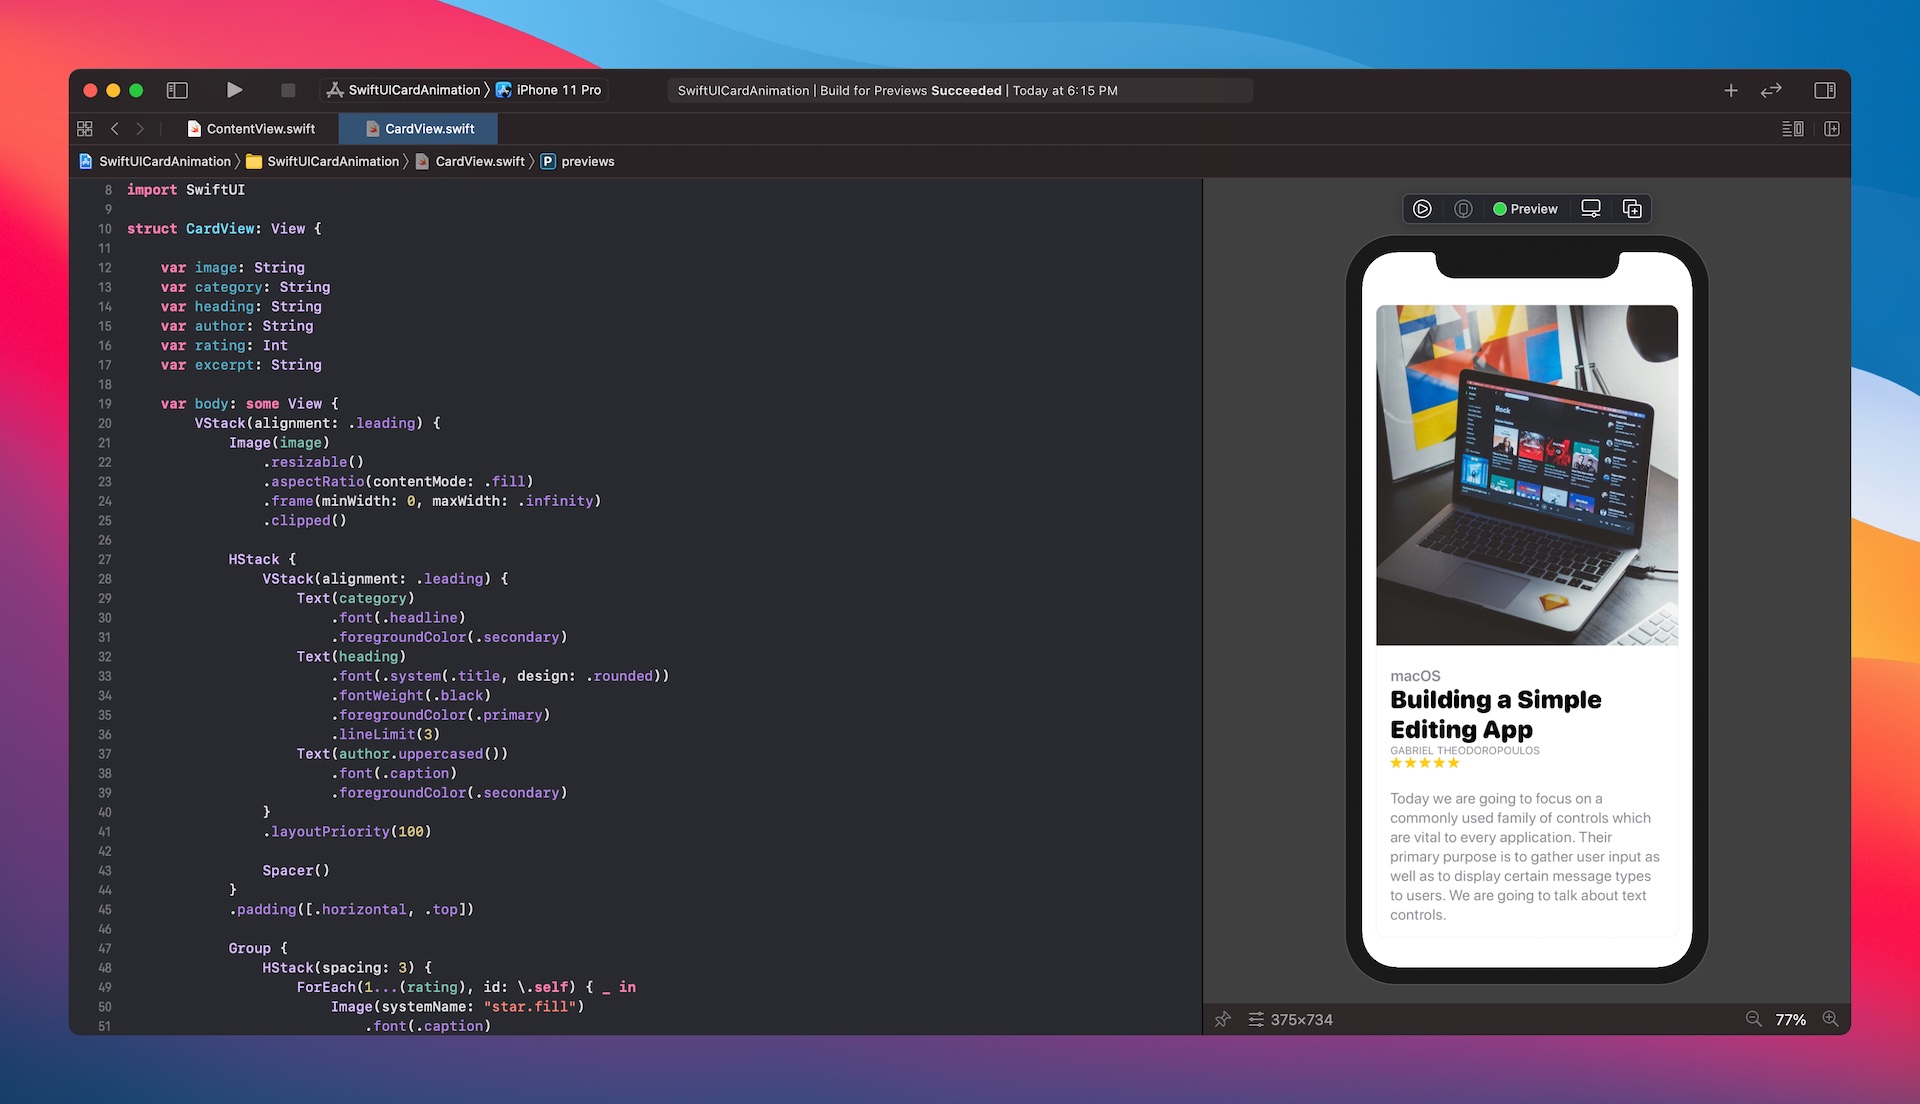Toggle the Preview active green button

[x=1524, y=208]
